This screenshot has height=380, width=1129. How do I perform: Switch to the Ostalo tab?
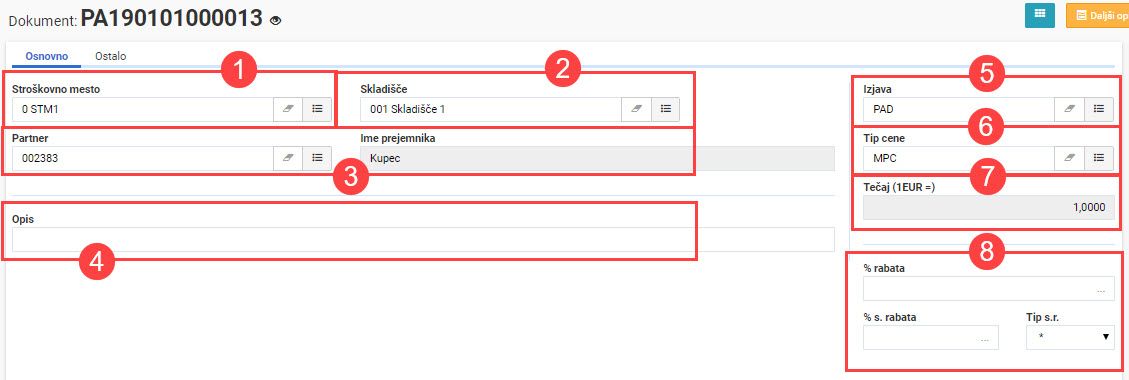pyautogui.click(x=111, y=55)
